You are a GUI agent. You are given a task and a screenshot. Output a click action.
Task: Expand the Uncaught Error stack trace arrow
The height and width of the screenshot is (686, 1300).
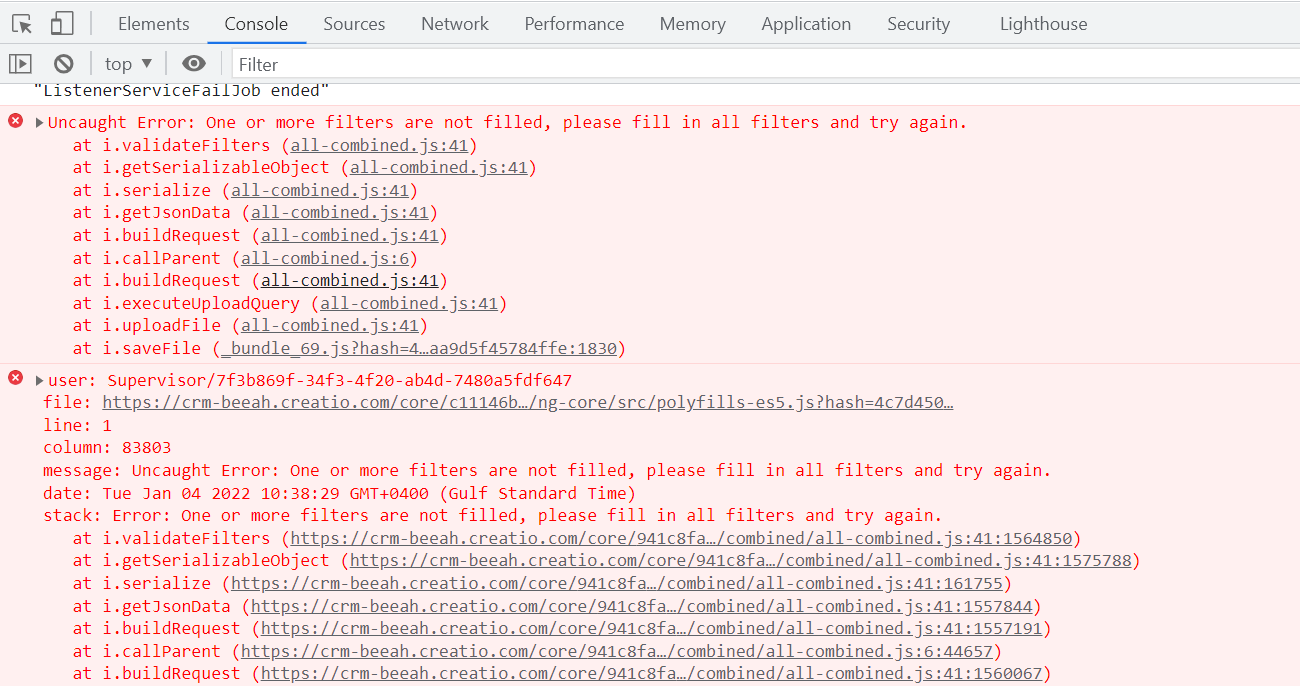38,121
